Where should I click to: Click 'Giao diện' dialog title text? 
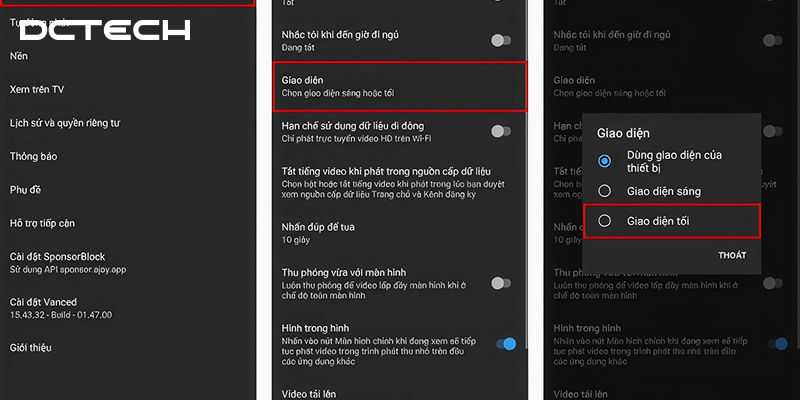pyautogui.click(x=623, y=134)
